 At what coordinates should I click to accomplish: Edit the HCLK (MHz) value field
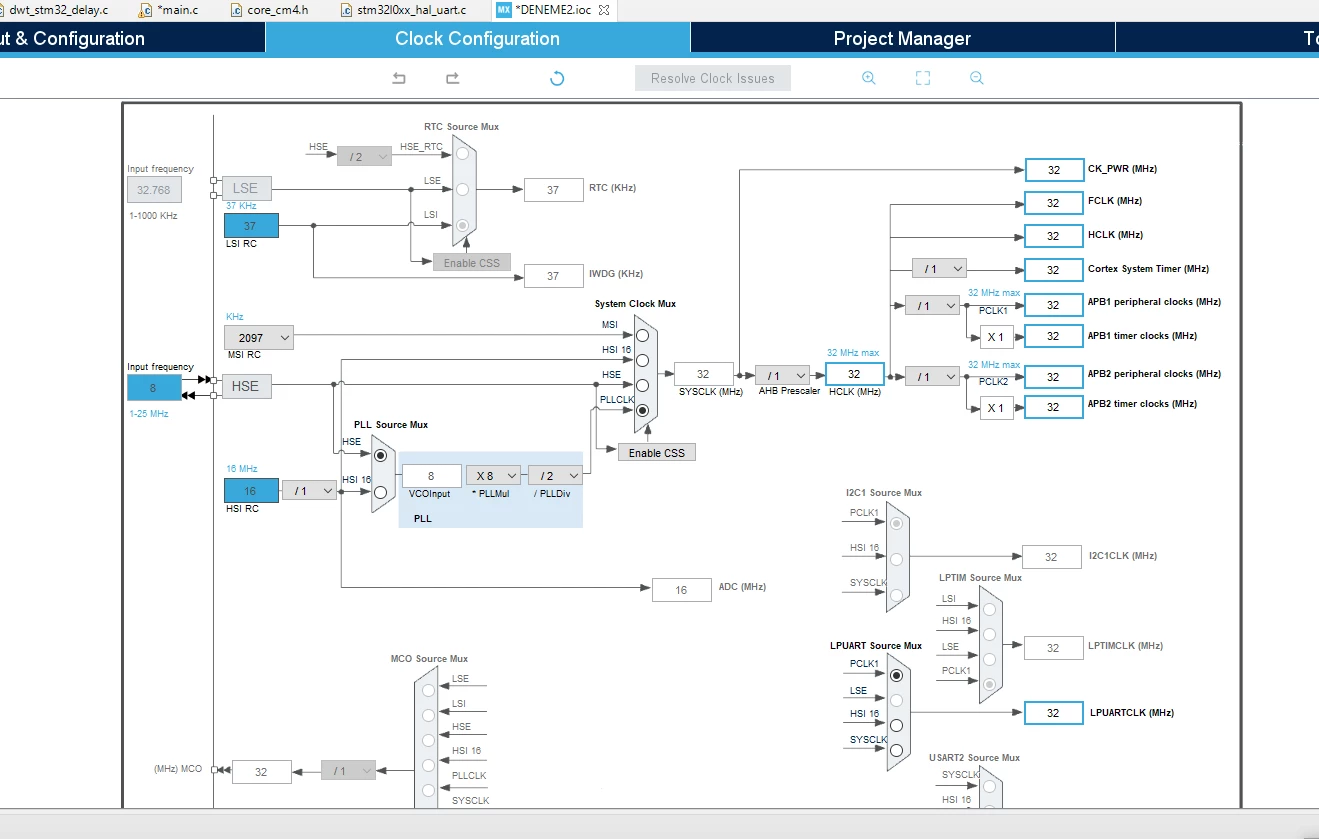[855, 374]
